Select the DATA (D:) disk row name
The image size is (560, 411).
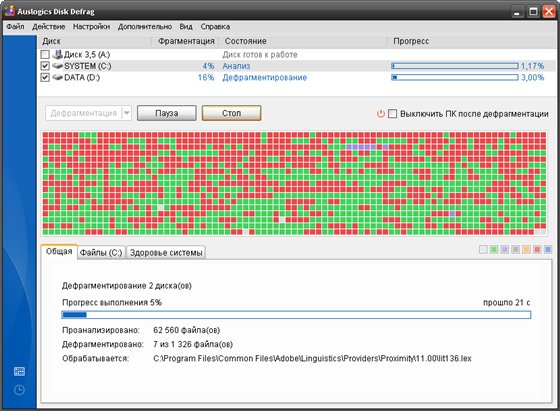pos(82,77)
